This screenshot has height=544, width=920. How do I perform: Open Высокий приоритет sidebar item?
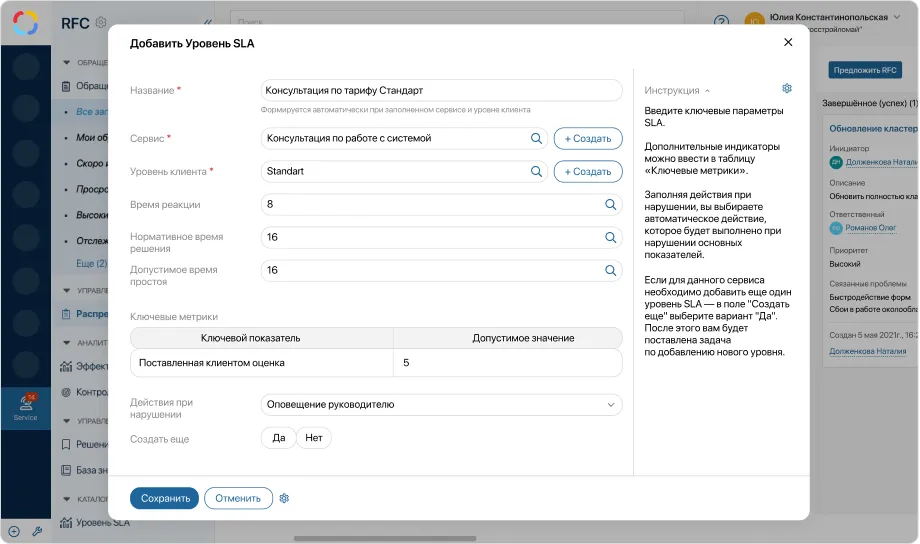click(92, 215)
